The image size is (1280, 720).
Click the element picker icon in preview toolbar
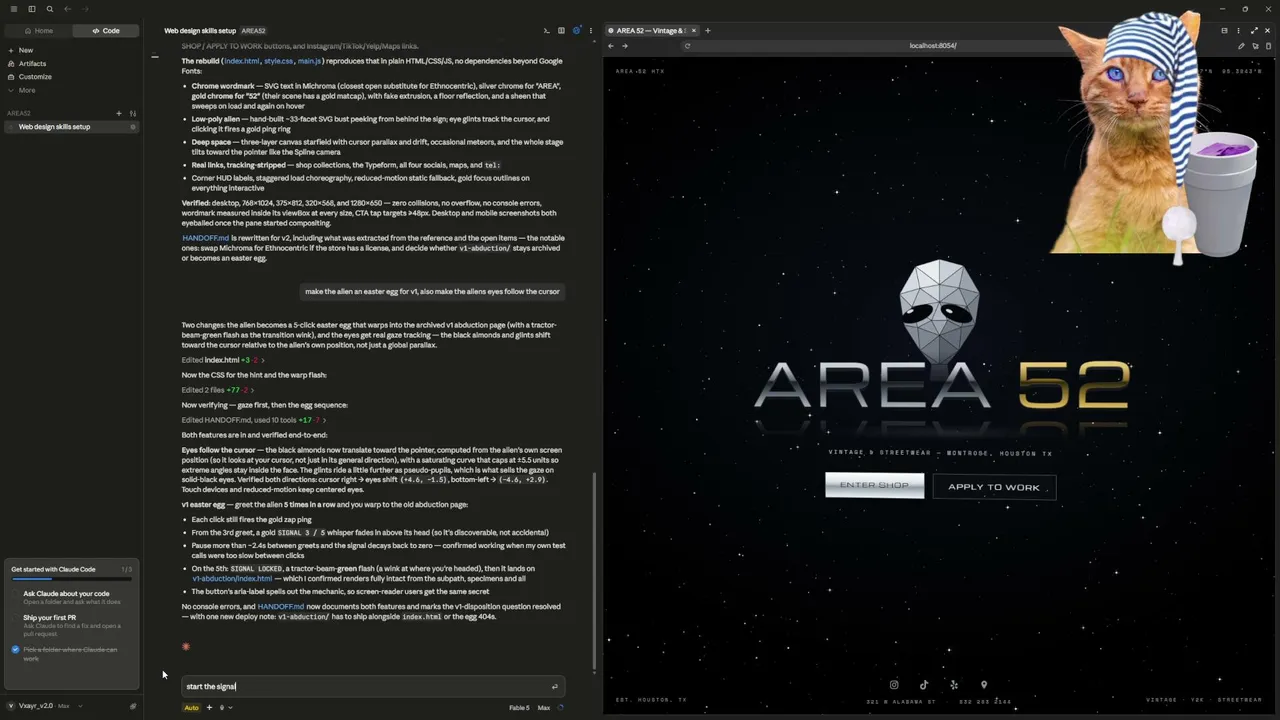pyautogui.click(x=1255, y=46)
